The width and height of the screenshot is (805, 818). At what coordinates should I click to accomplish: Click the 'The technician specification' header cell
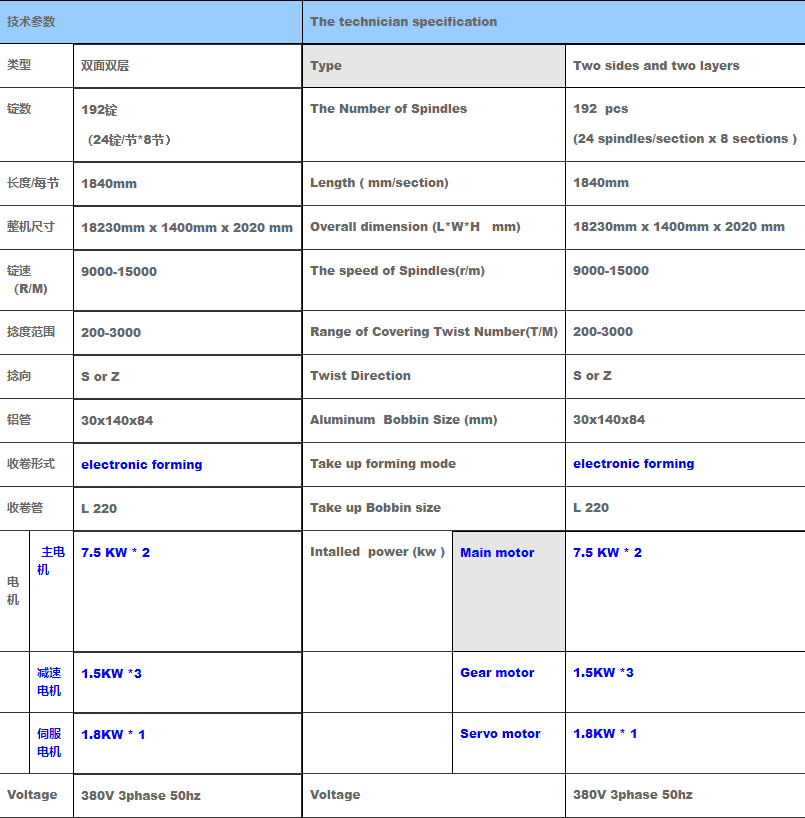[x=403, y=22]
